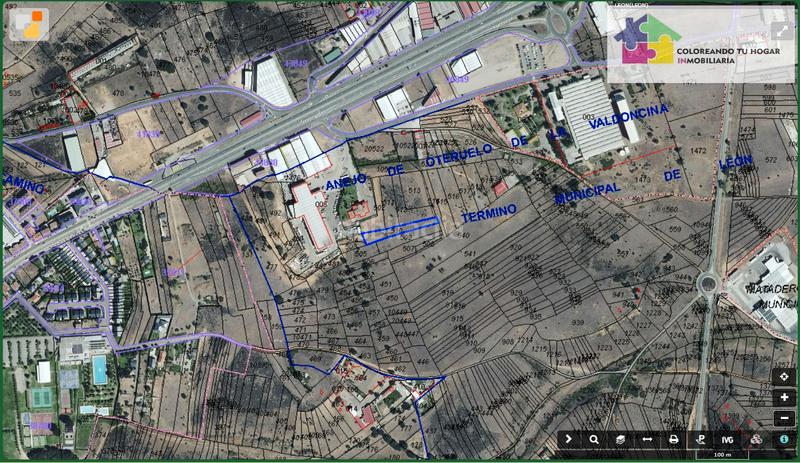Select the double-arrow measure tool
800x463 pixels.
647,439
